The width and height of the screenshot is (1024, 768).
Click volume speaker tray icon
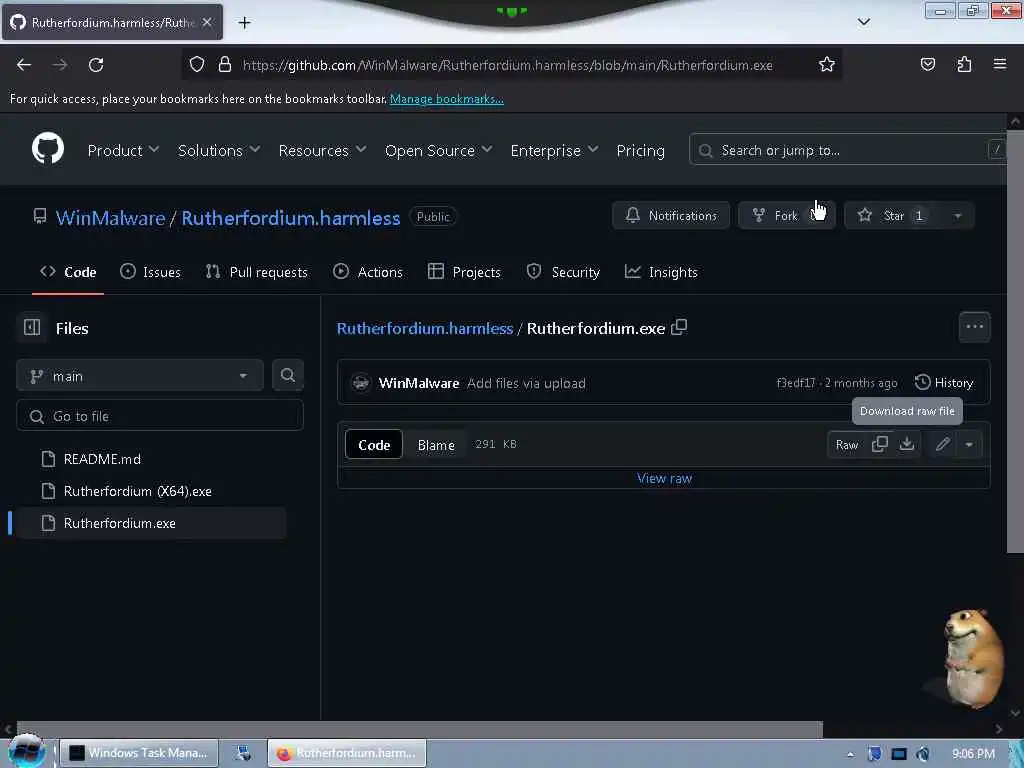(x=923, y=754)
